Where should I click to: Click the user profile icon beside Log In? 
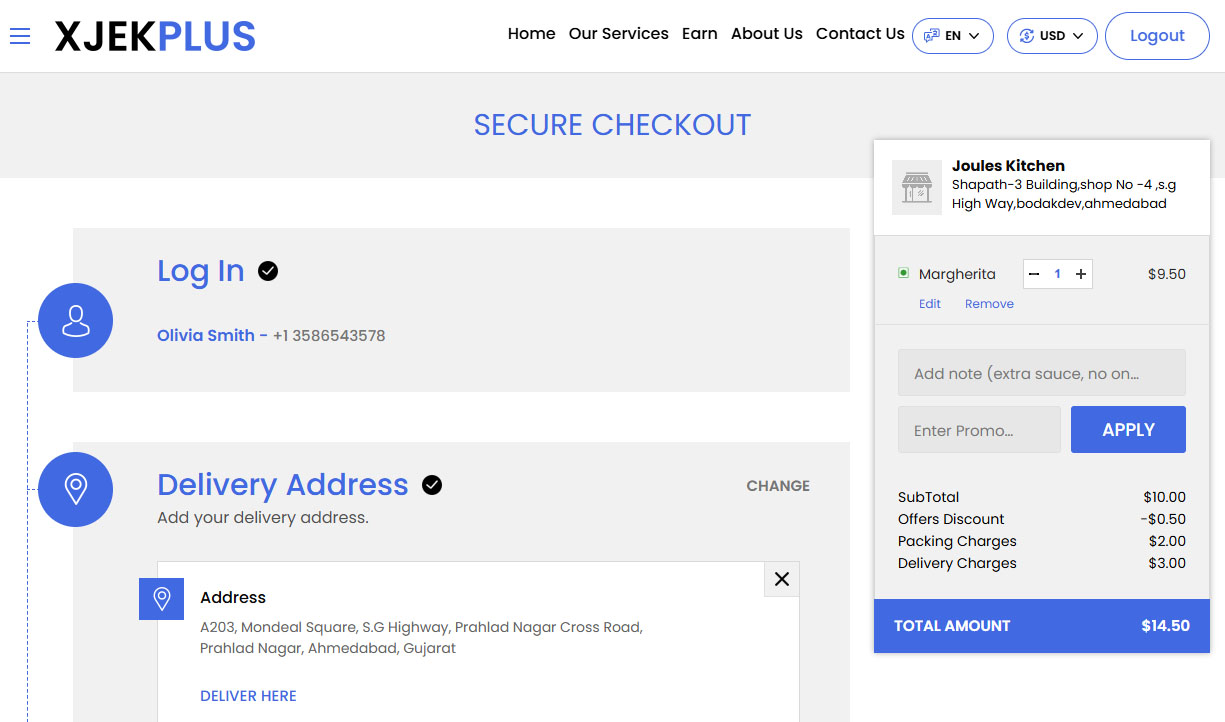pyautogui.click(x=75, y=320)
